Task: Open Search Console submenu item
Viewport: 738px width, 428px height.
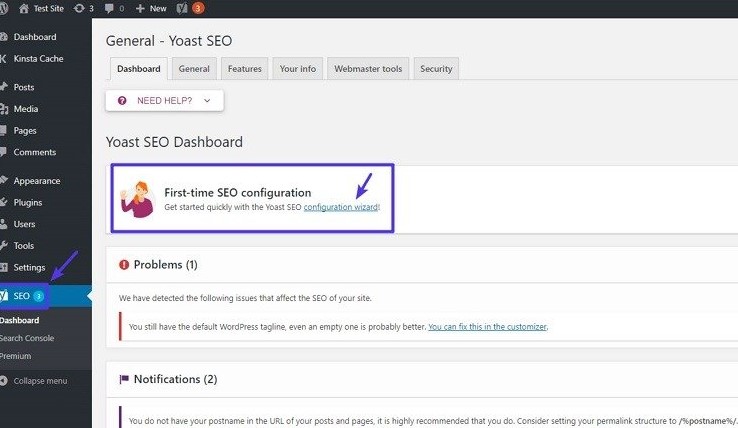Action: coord(27,338)
